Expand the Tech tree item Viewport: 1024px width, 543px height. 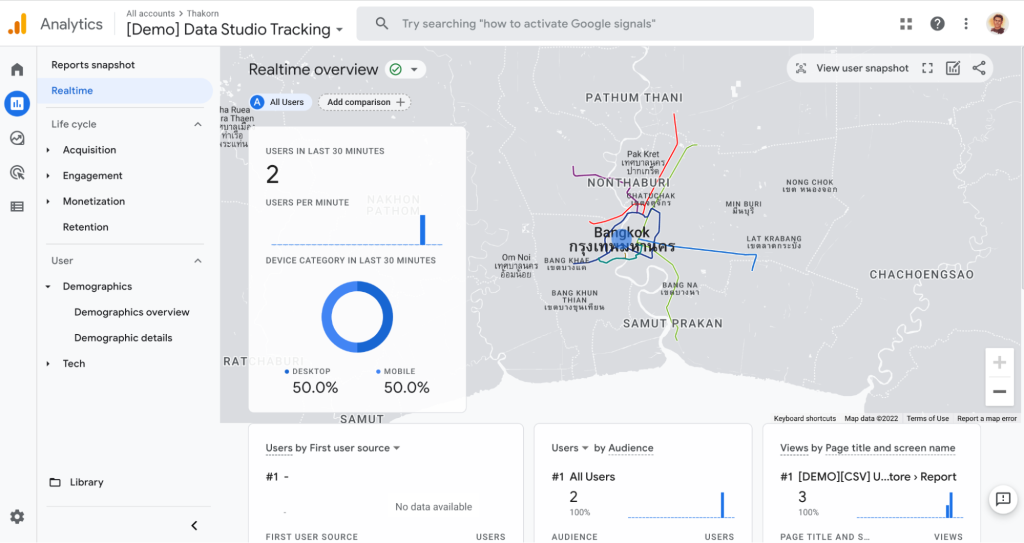pos(48,363)
